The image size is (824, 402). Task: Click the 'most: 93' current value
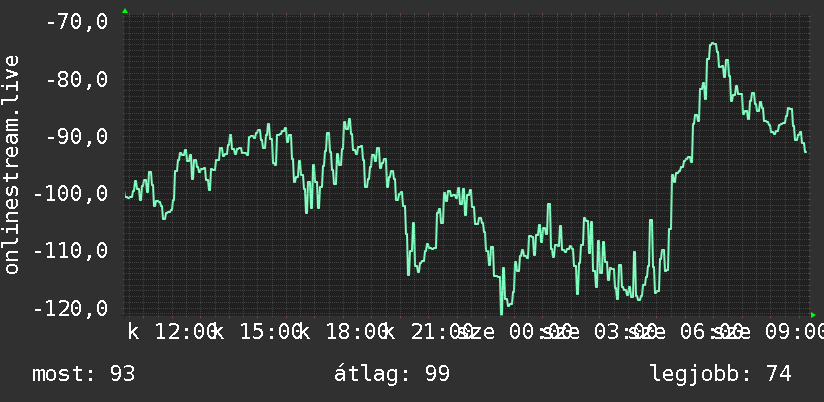pos(84,374)
